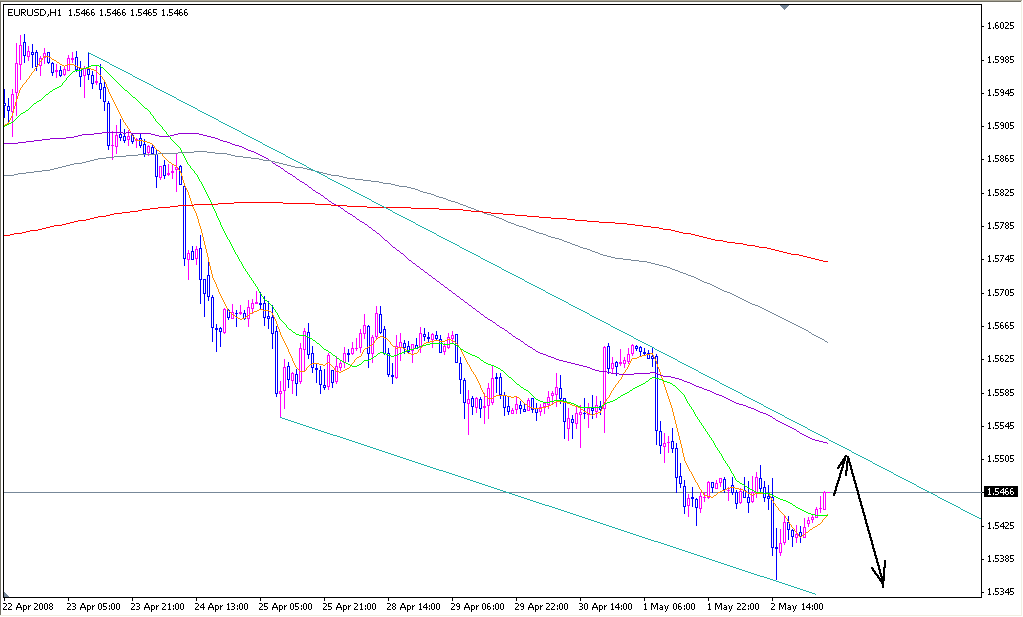Select the lower teal channel trendline

(x=548, y=504)
